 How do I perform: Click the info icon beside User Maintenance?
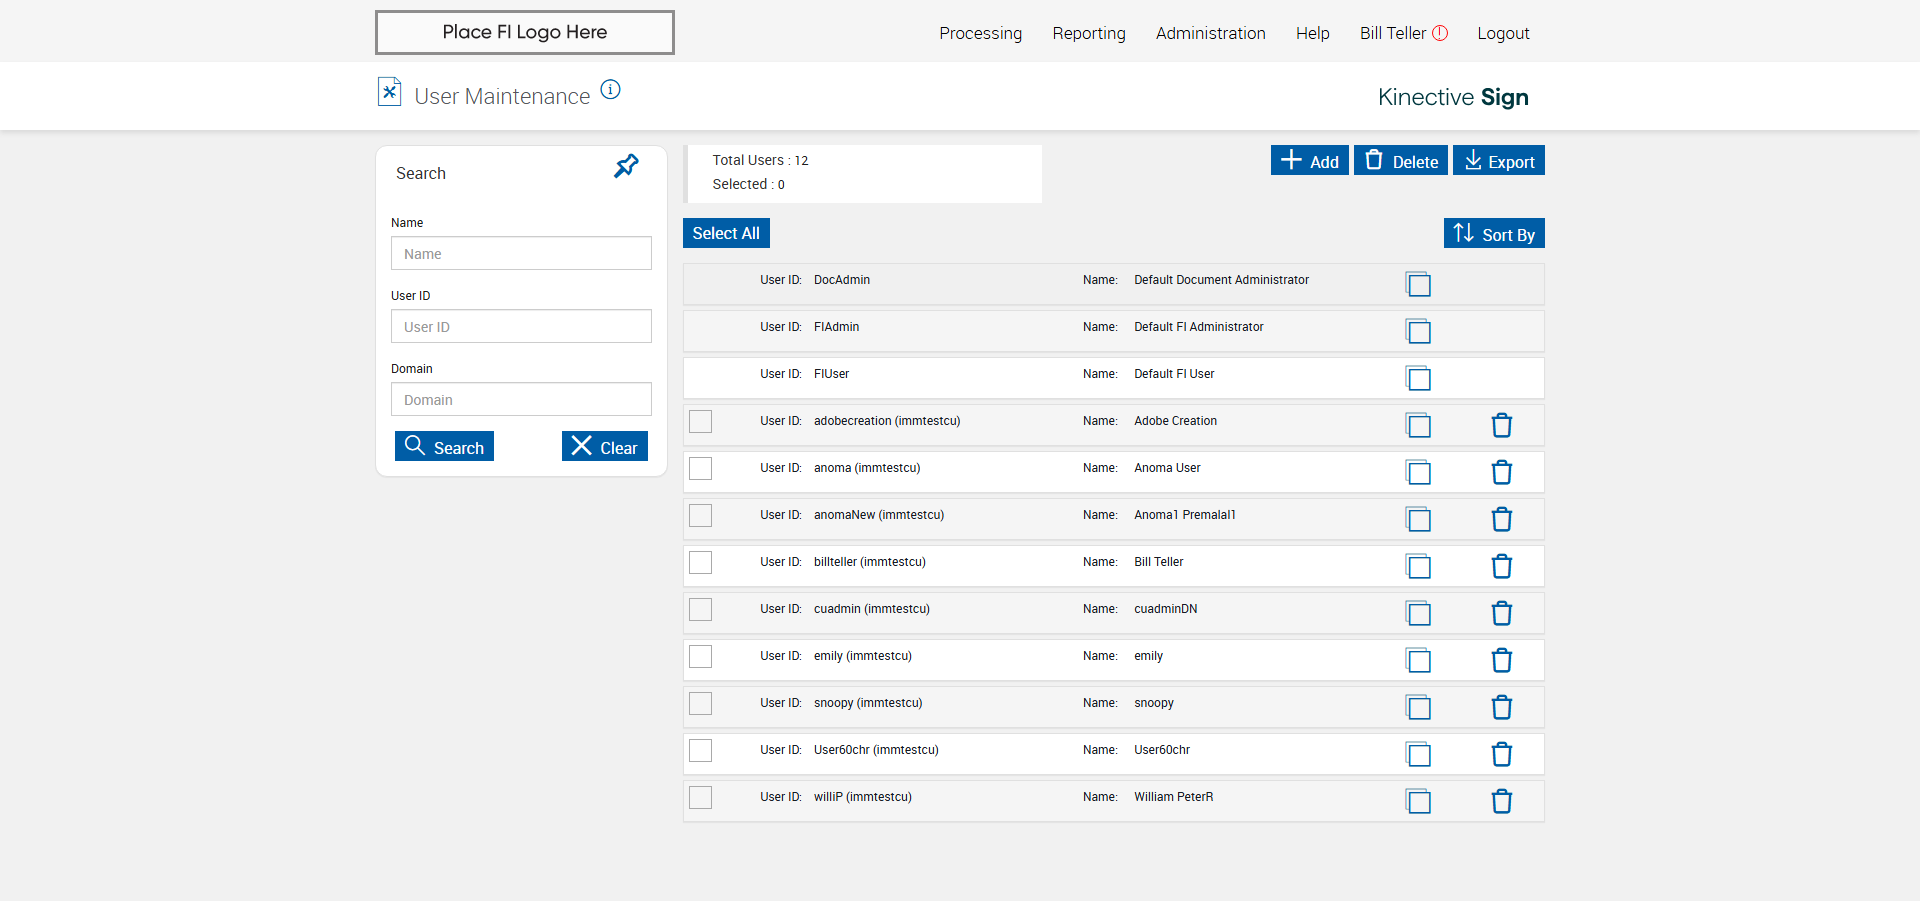point(610,90)
